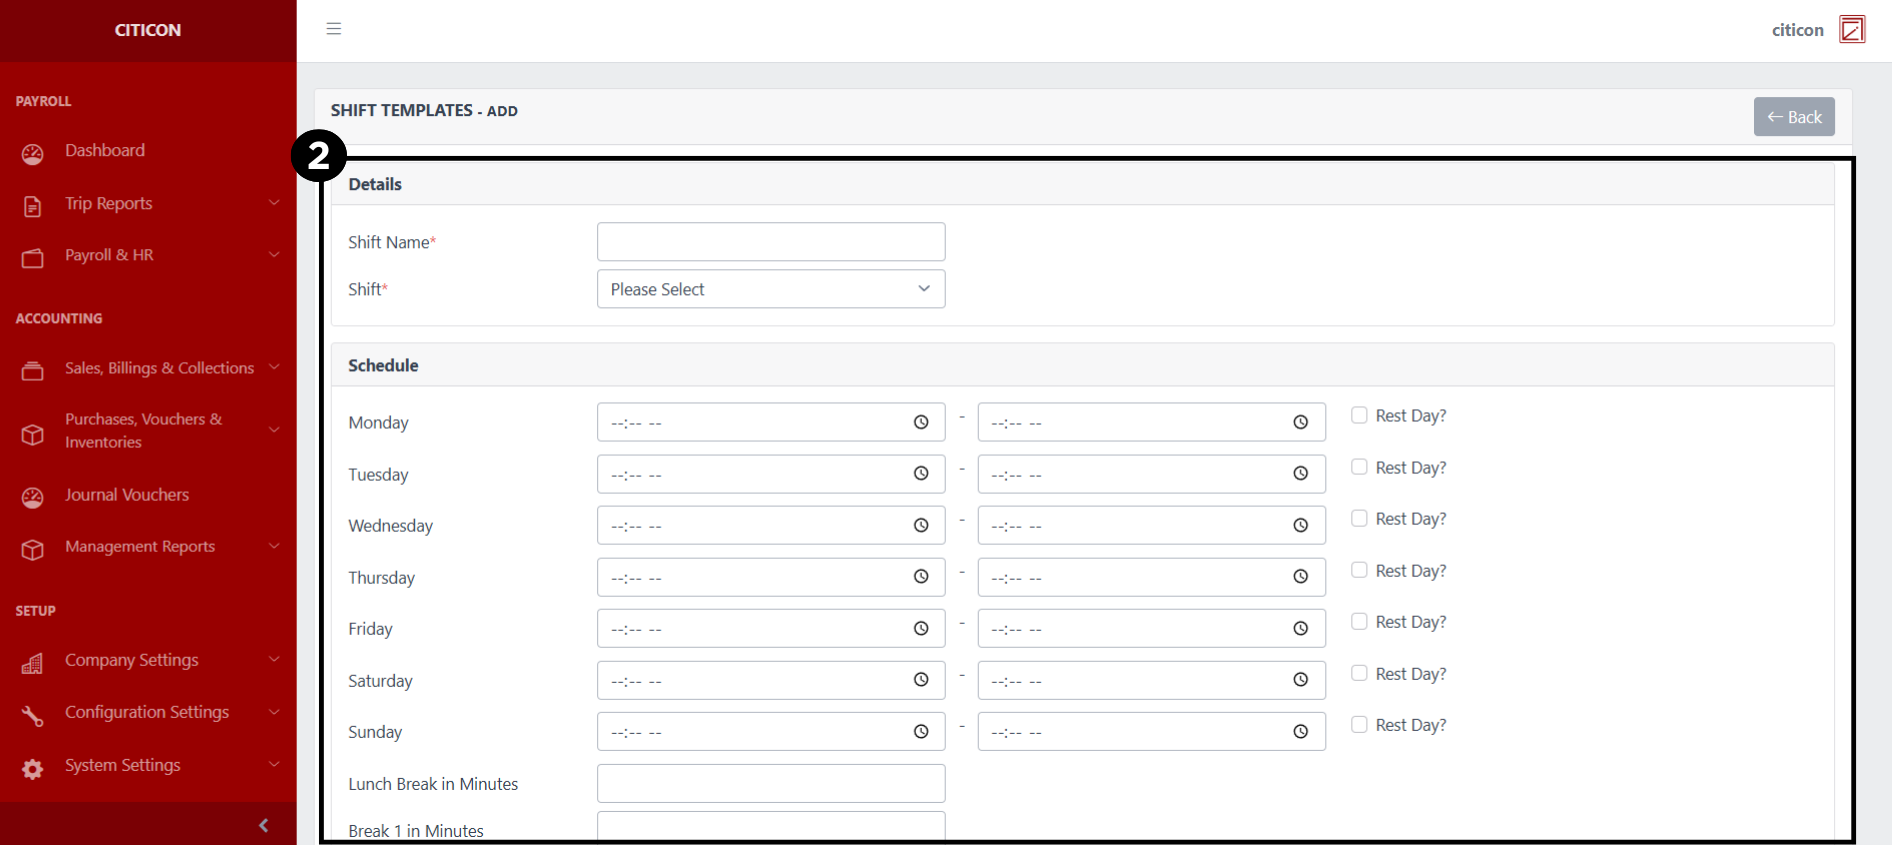This screenshot has height=845, width=1892.
Task: Click the Monday start time field
Action: pos(771,422)
